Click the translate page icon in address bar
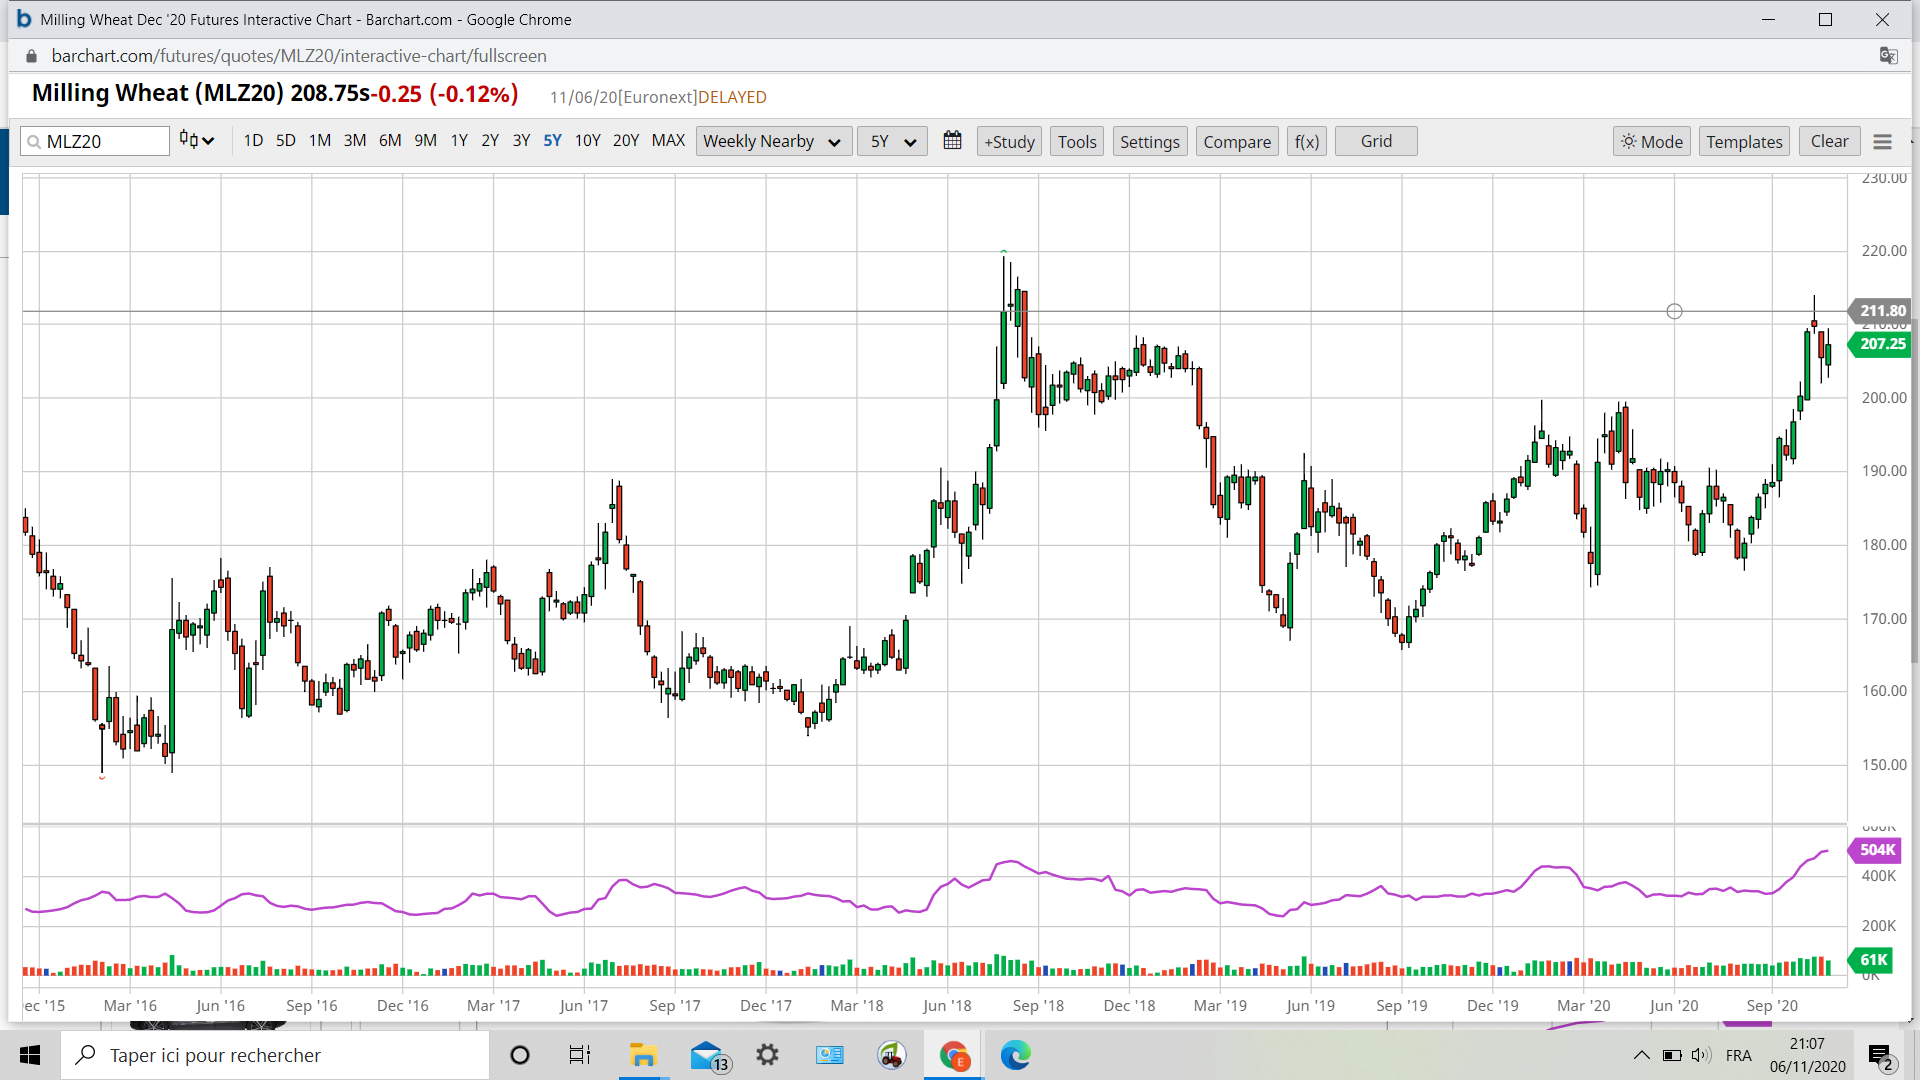The image size is (1920, 1080). 1888,56
